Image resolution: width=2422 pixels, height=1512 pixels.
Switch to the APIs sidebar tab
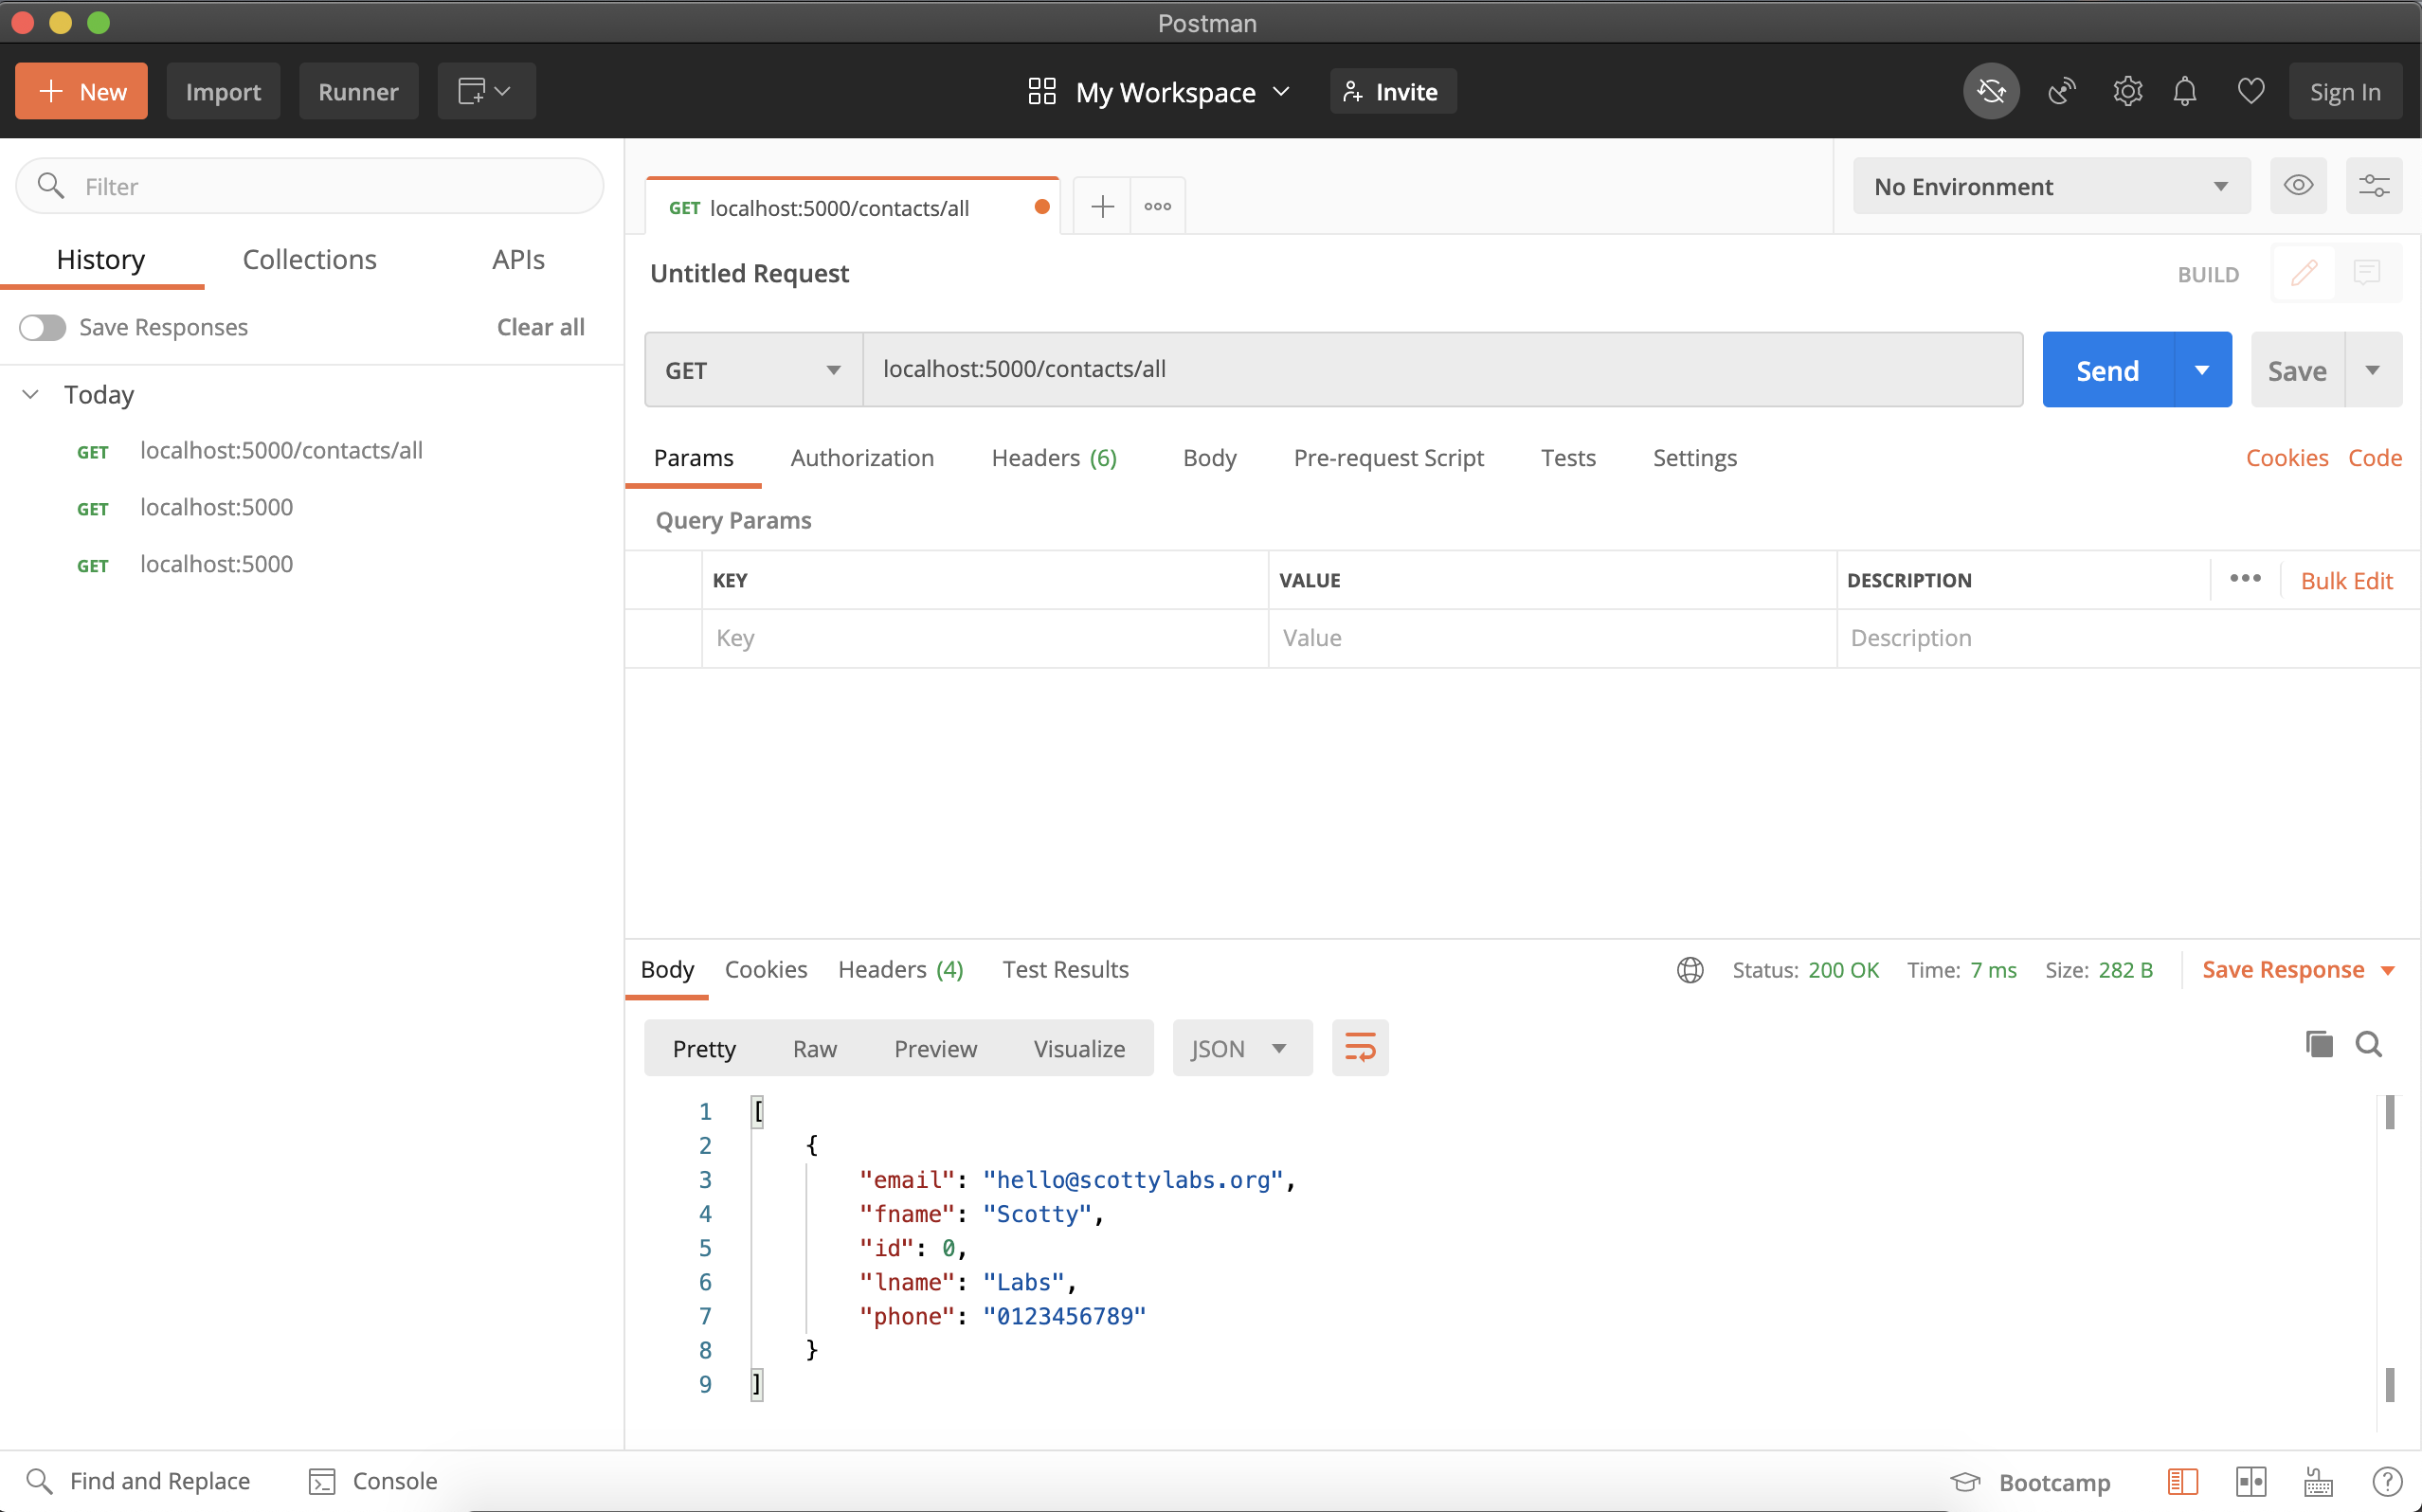point(518,260)
